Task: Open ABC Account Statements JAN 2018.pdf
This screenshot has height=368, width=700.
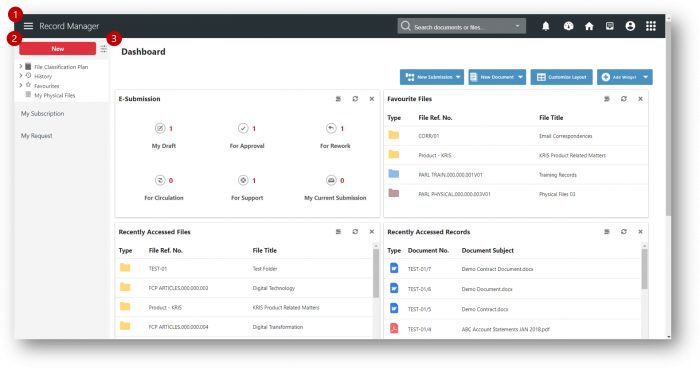Action: point(505,329)
